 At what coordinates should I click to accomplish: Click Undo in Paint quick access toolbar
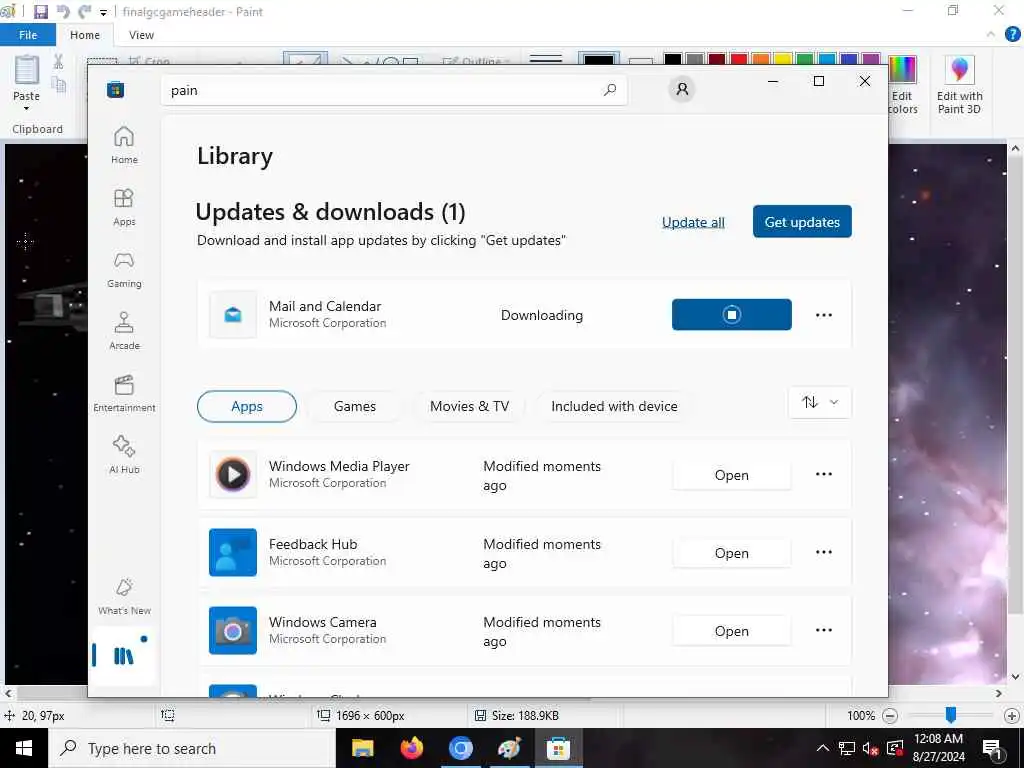(x=63, y=12)
